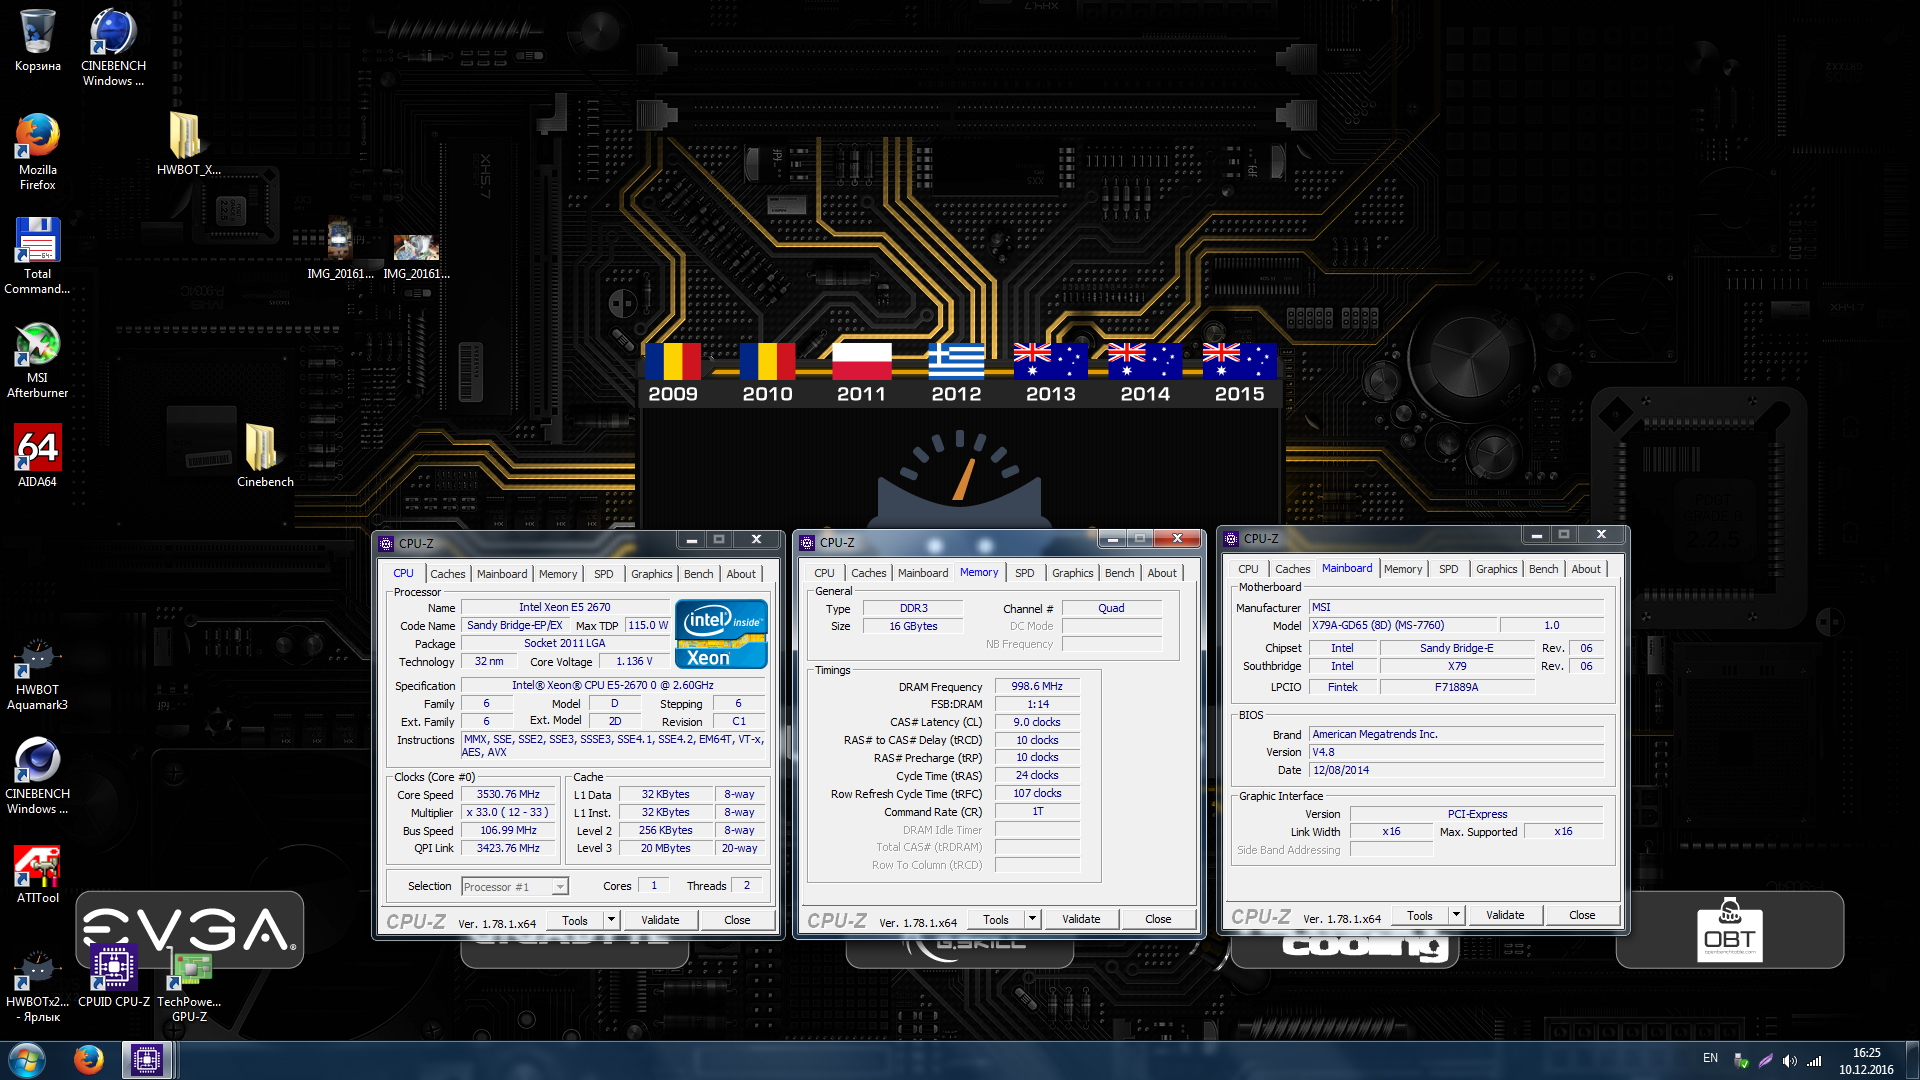The image size is (1920, 1080).
Task: Click Validate in the left CPU-Z window
Action: (x=660, y=920)
